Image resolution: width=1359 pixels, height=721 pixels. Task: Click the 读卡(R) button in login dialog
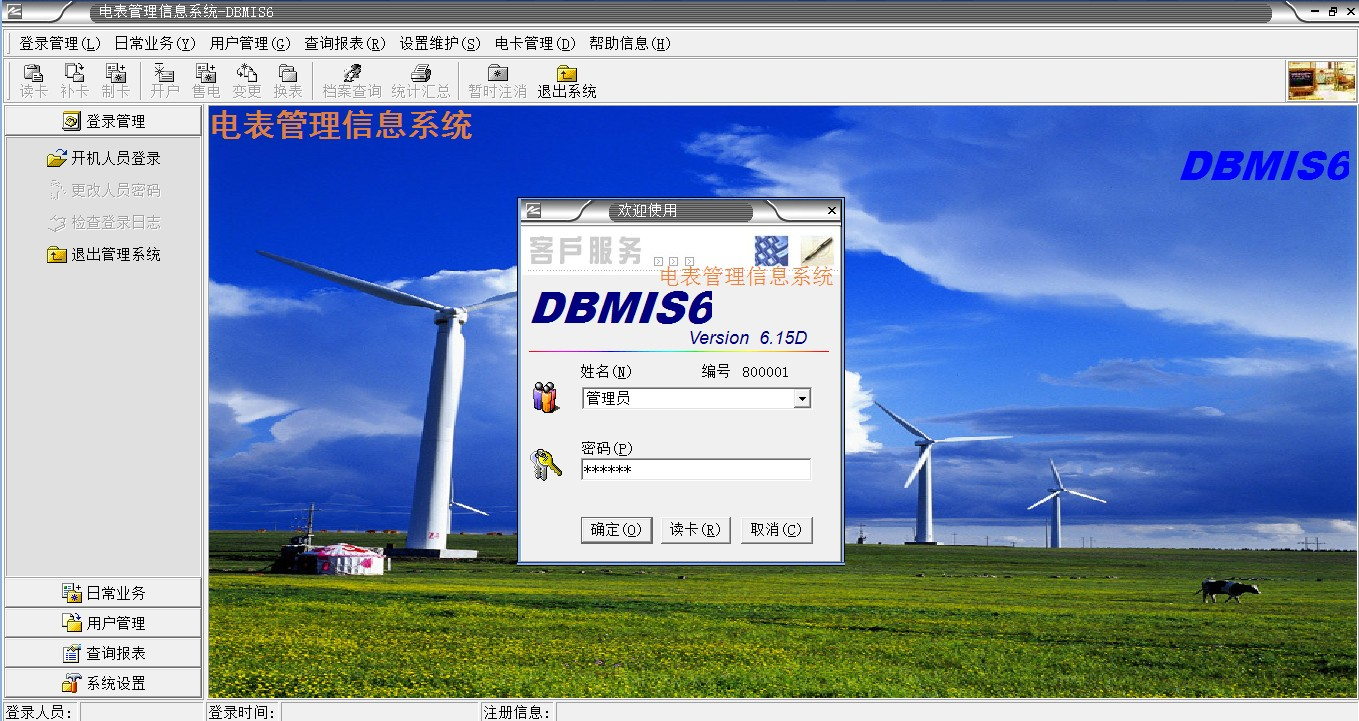click(695, 530)
